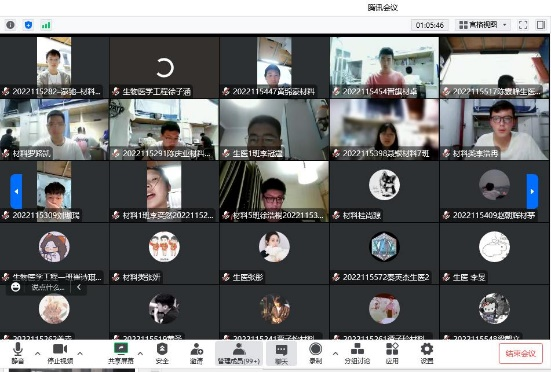Screen dimensions: 551x372
Task: Open Settings gear in bottom toolbar
Action: pyautogui.click(x=427, y=353)
